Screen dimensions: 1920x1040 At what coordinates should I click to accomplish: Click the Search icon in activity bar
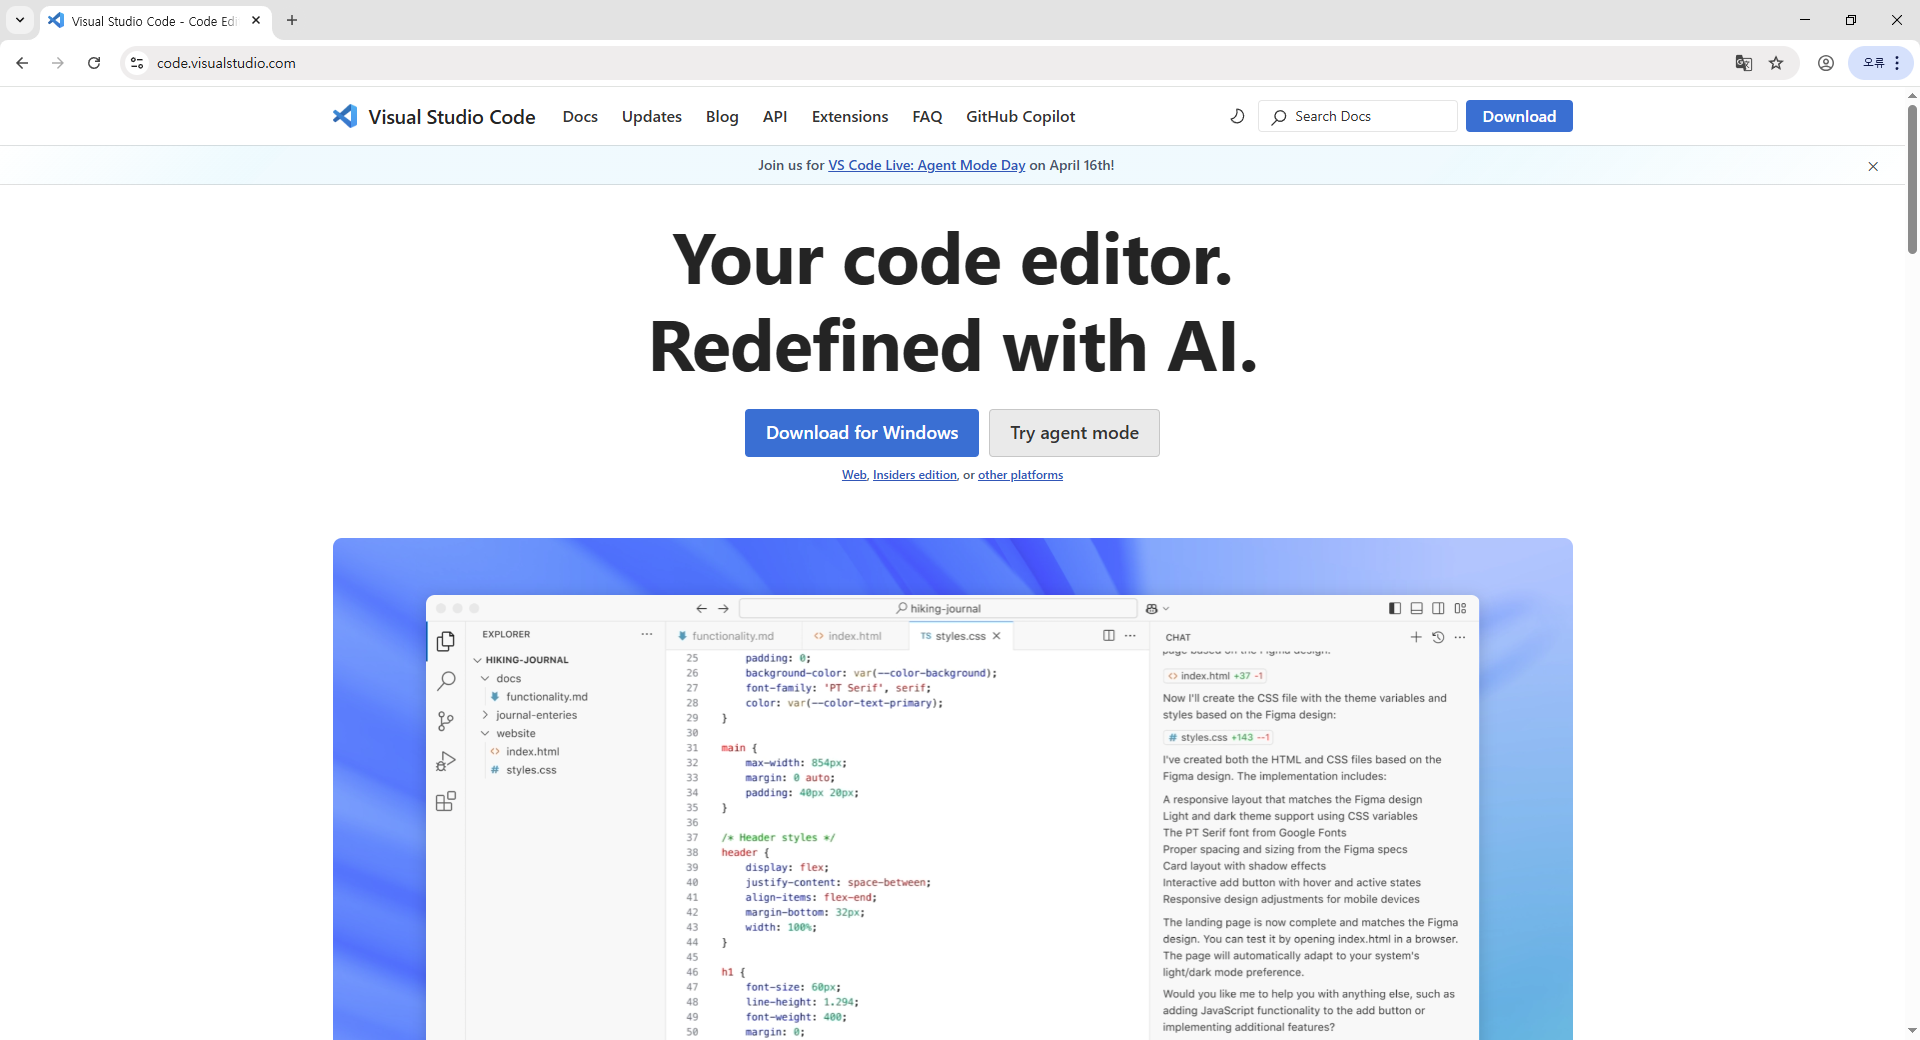click(x=446, y=681)
